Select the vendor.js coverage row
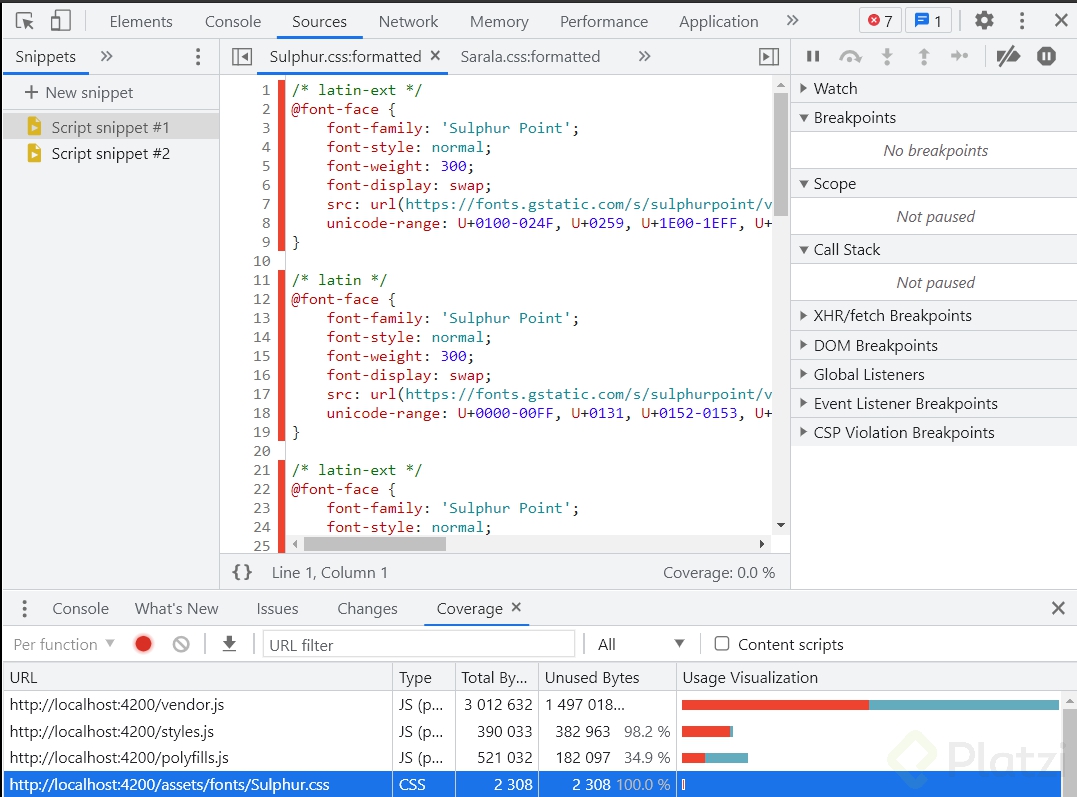The image size is (1077, 797). (x=532, y=704)
